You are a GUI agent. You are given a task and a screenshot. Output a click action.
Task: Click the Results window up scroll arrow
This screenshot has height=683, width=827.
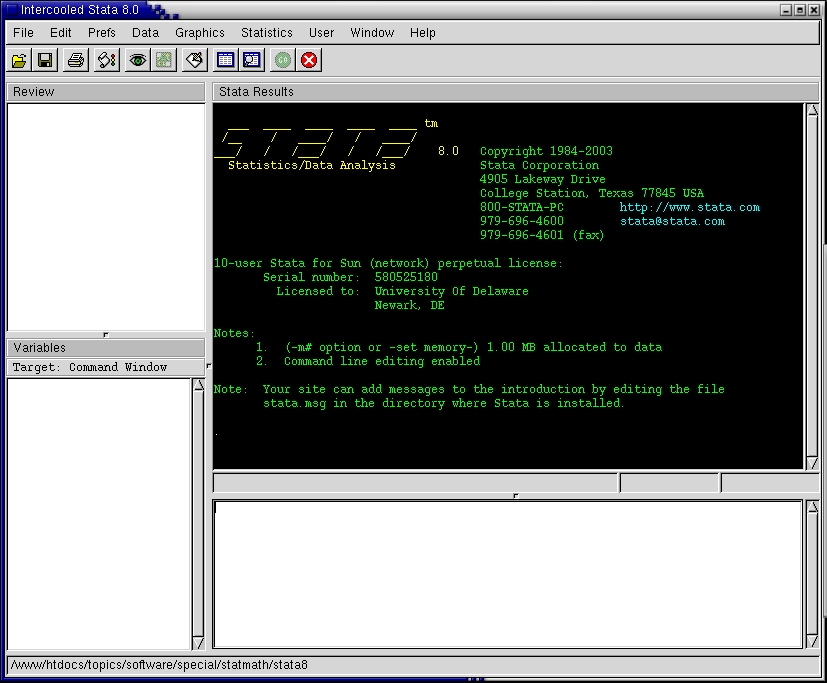[x=812, y=110]
